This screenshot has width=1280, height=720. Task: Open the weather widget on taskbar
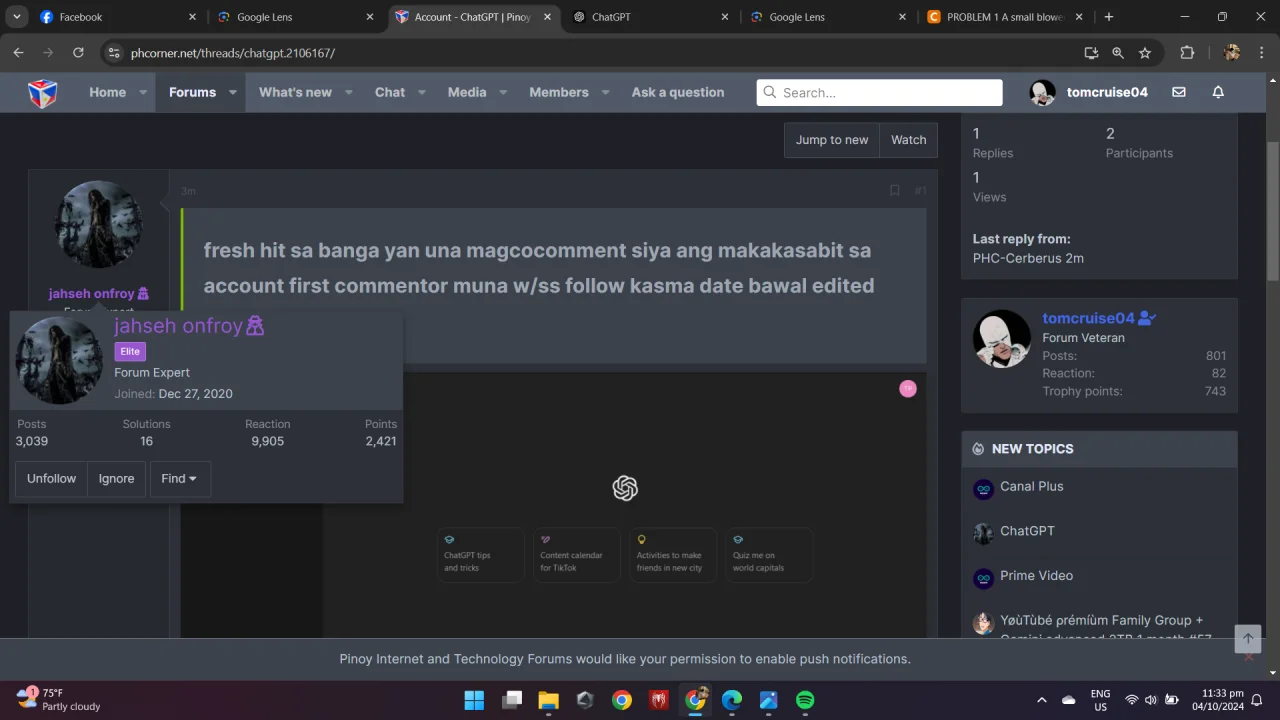tap(60, 699)
